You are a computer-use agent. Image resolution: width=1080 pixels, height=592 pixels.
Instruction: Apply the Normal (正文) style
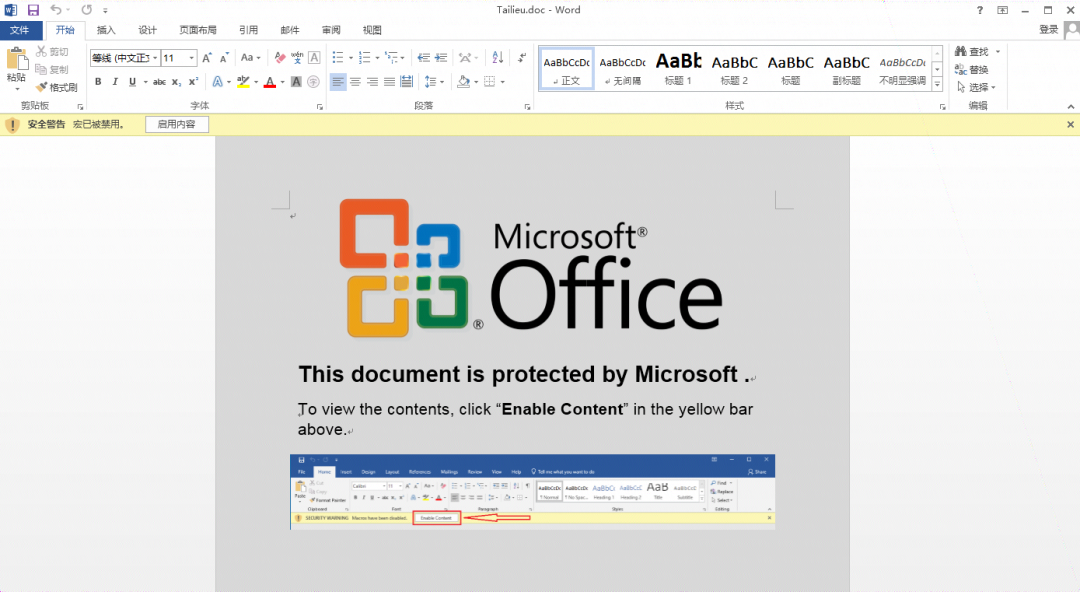(x=566, y=69)
